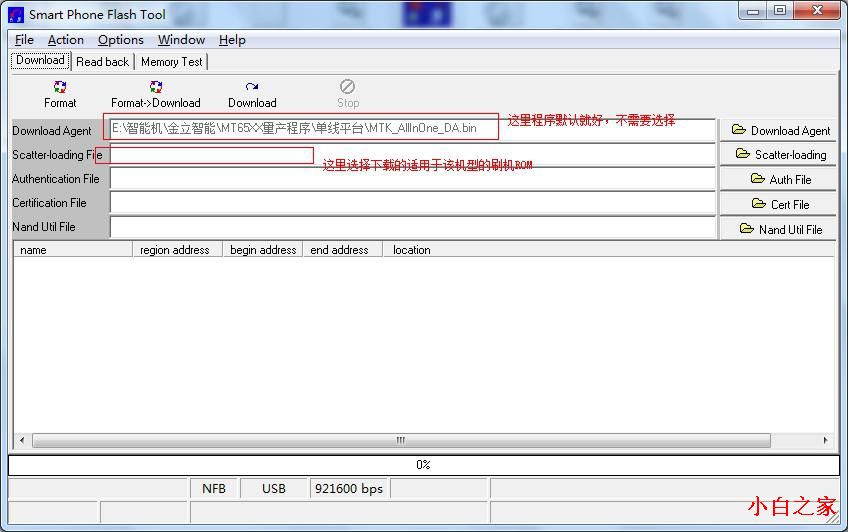
Task: Click the Download Agent path field
Action: 413,130
